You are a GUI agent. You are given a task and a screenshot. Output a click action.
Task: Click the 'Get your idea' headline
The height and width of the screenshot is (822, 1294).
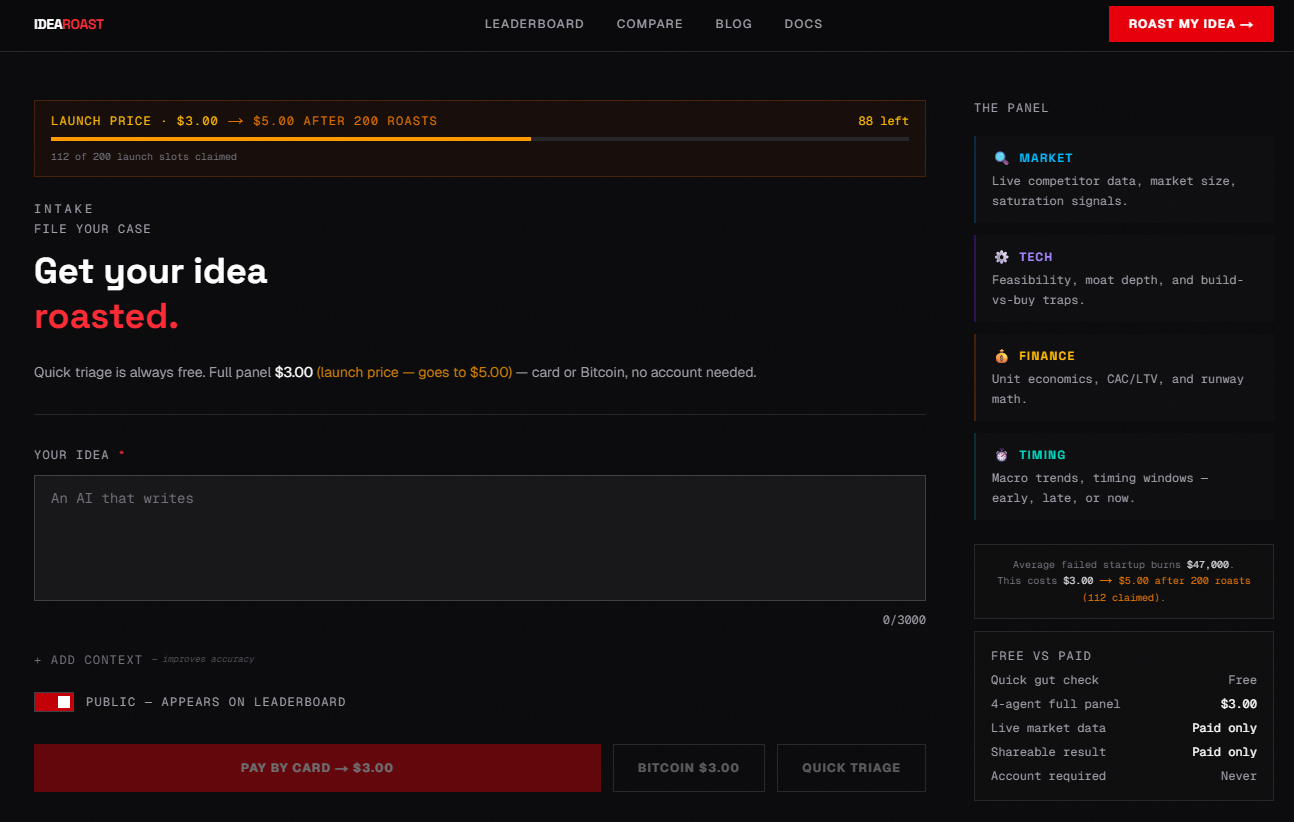pyautogui.click(x=151, y=271)
